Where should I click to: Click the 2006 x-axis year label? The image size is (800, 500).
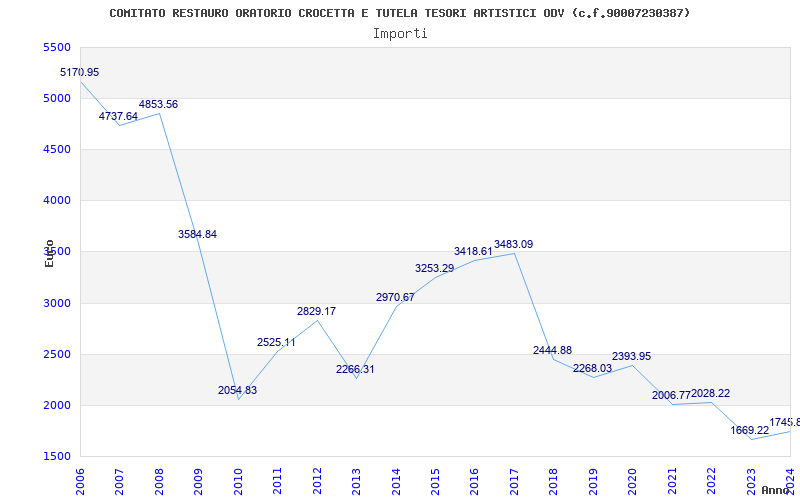click(x=80, y=481)
